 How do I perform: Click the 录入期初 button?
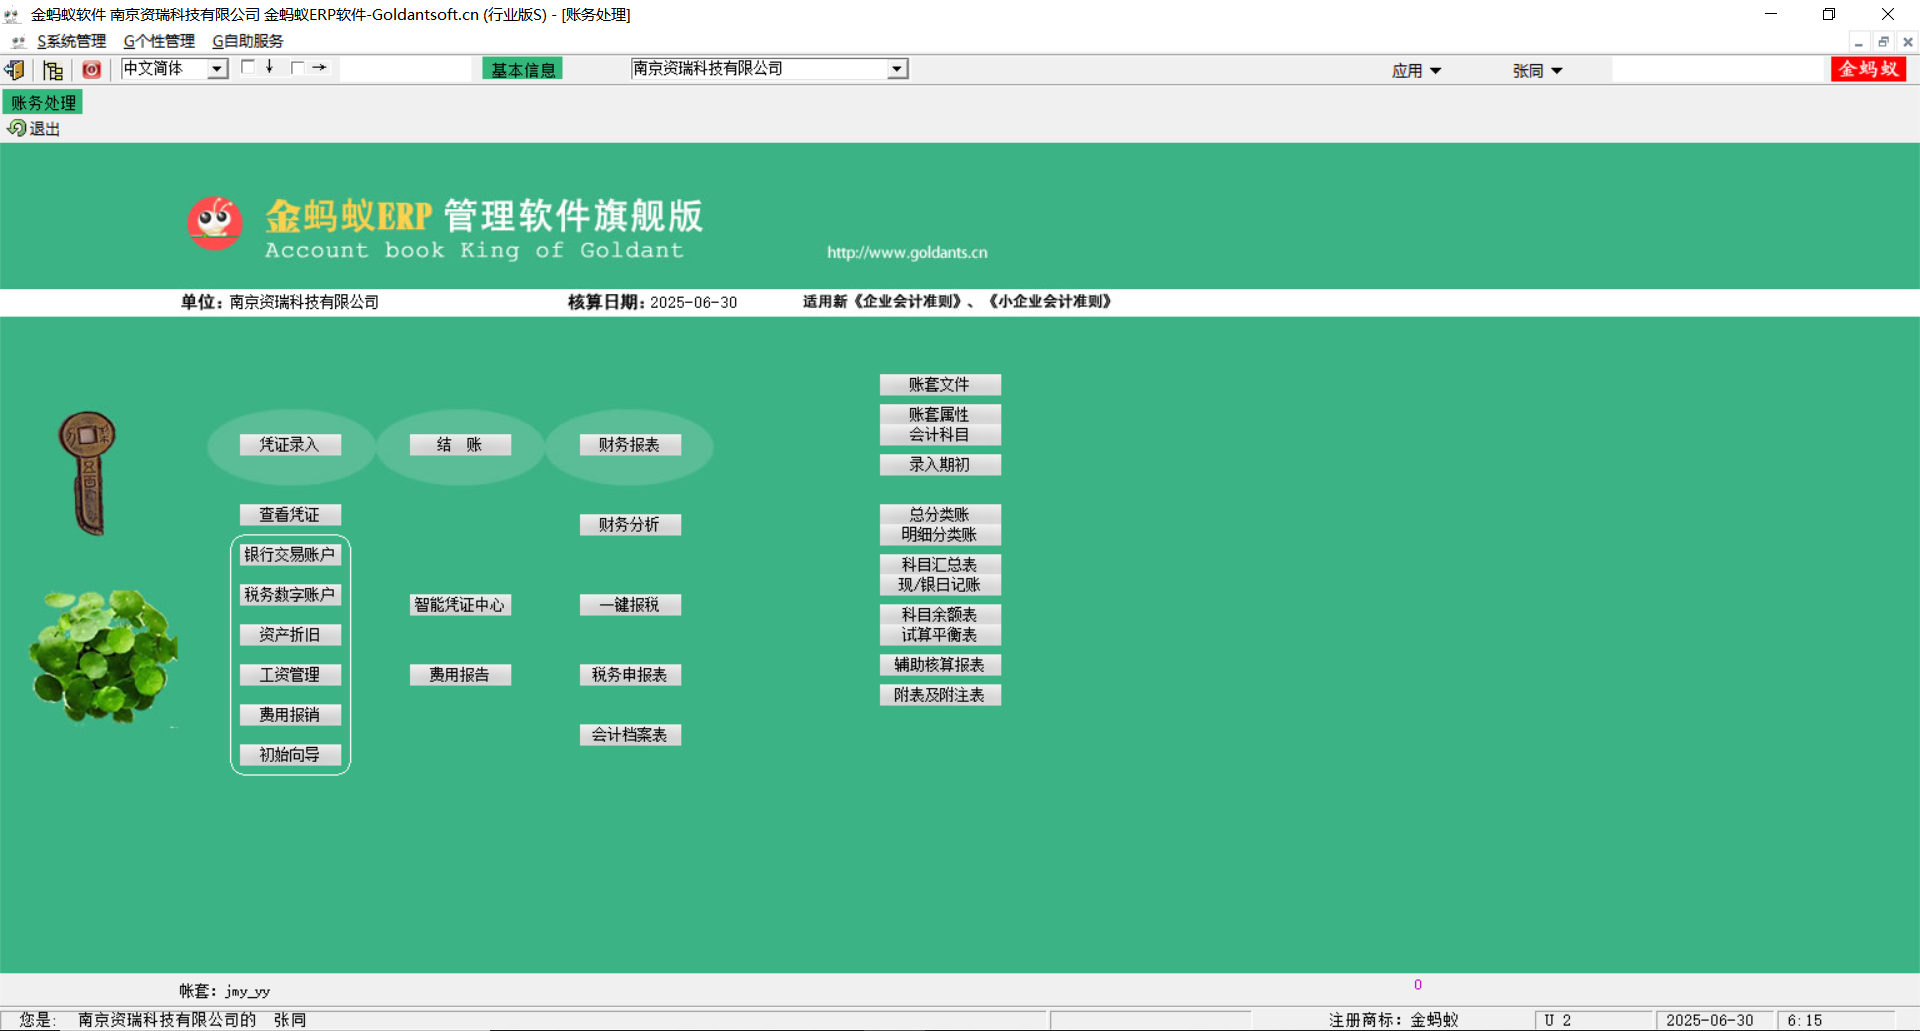pyautogui.click(x=940, y=465)
